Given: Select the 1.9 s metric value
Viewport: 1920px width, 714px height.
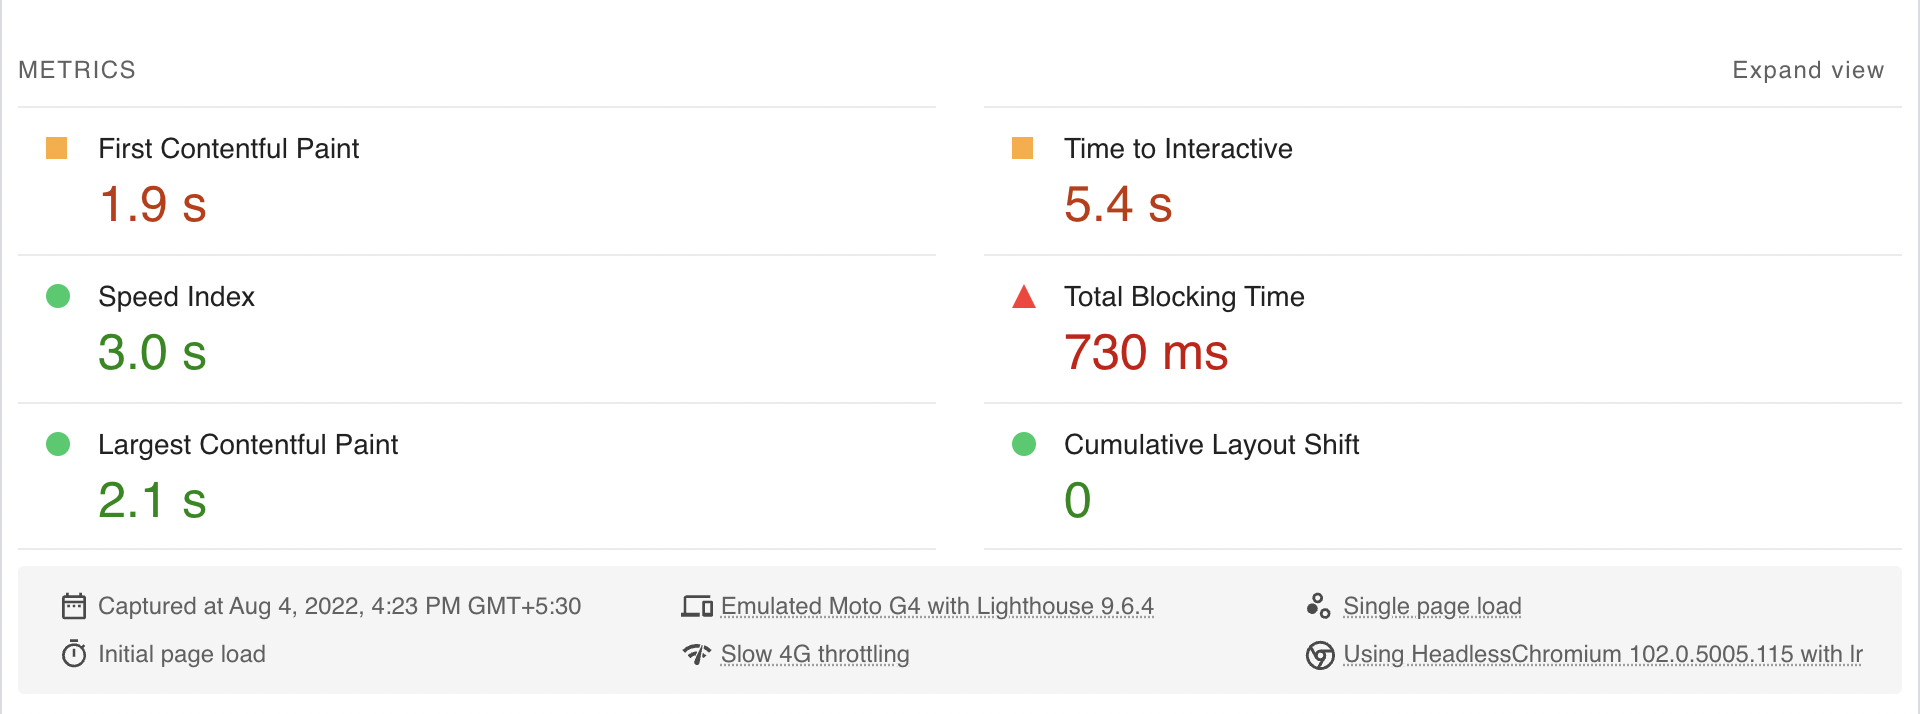Looking at the screenshot, I should point(152,204).
